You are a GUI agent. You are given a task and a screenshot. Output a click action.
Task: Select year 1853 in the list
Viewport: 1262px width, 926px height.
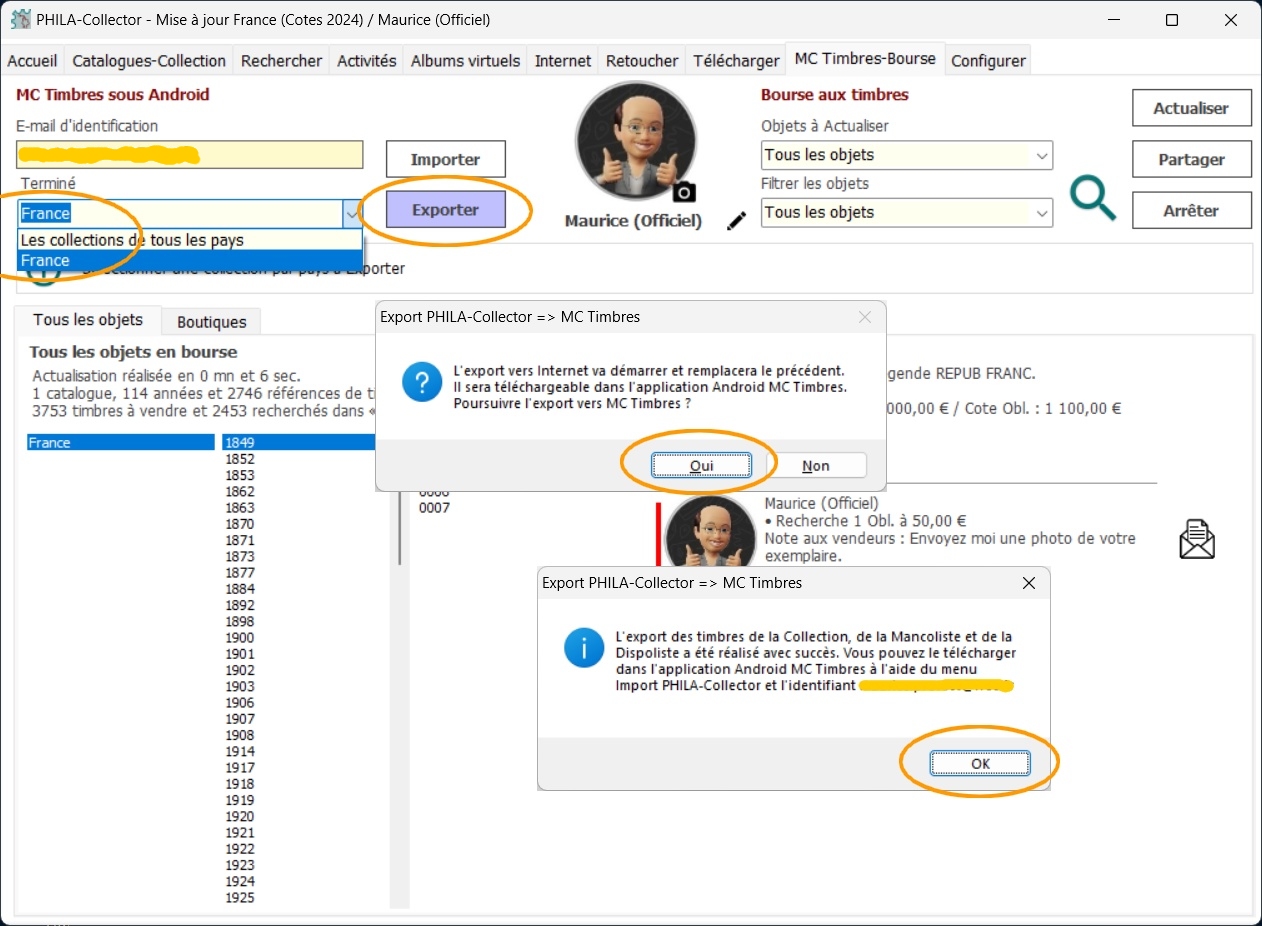pos(240,475)
